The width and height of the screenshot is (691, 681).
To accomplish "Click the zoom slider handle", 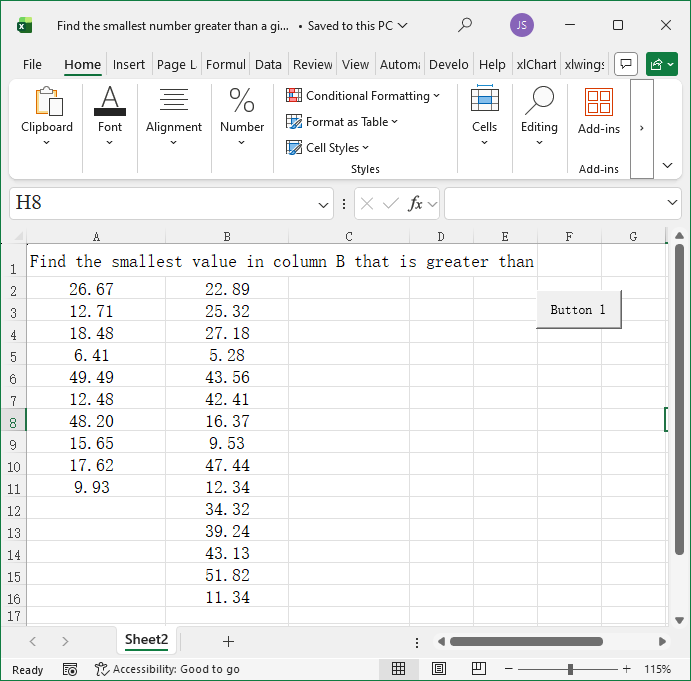I will click(570, 669).
